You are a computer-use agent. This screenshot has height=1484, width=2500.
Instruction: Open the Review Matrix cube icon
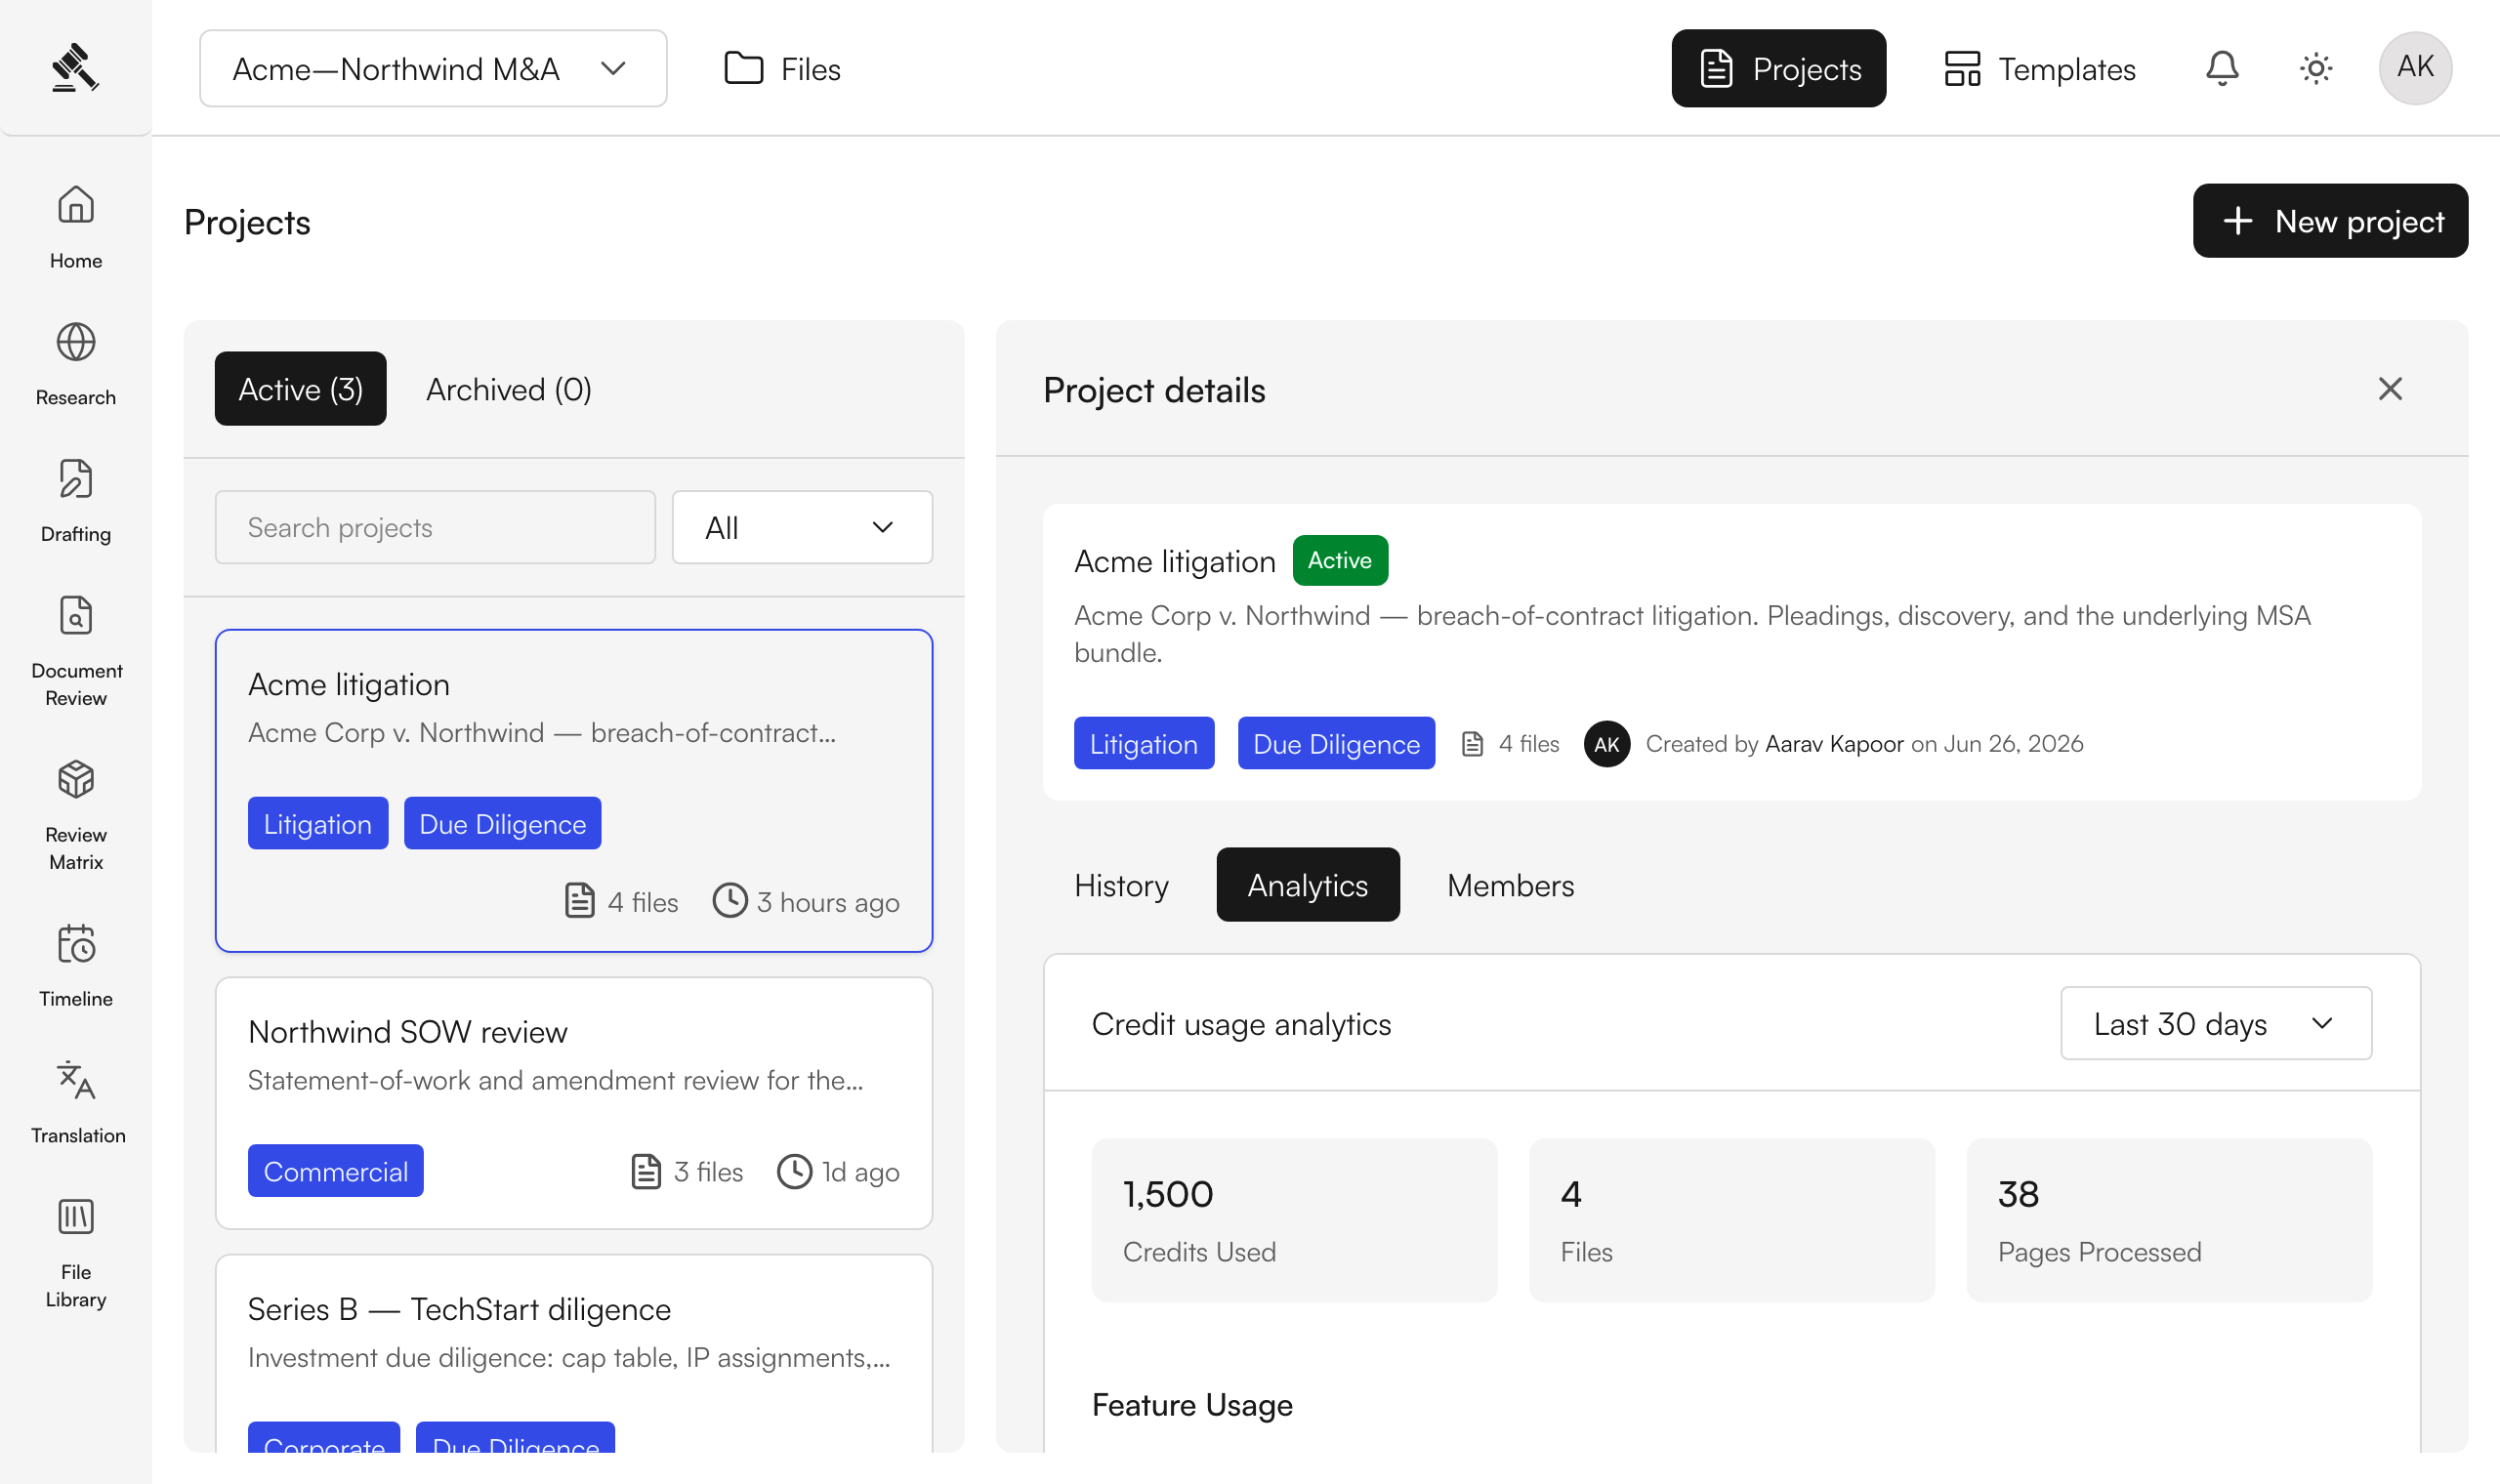76,779
